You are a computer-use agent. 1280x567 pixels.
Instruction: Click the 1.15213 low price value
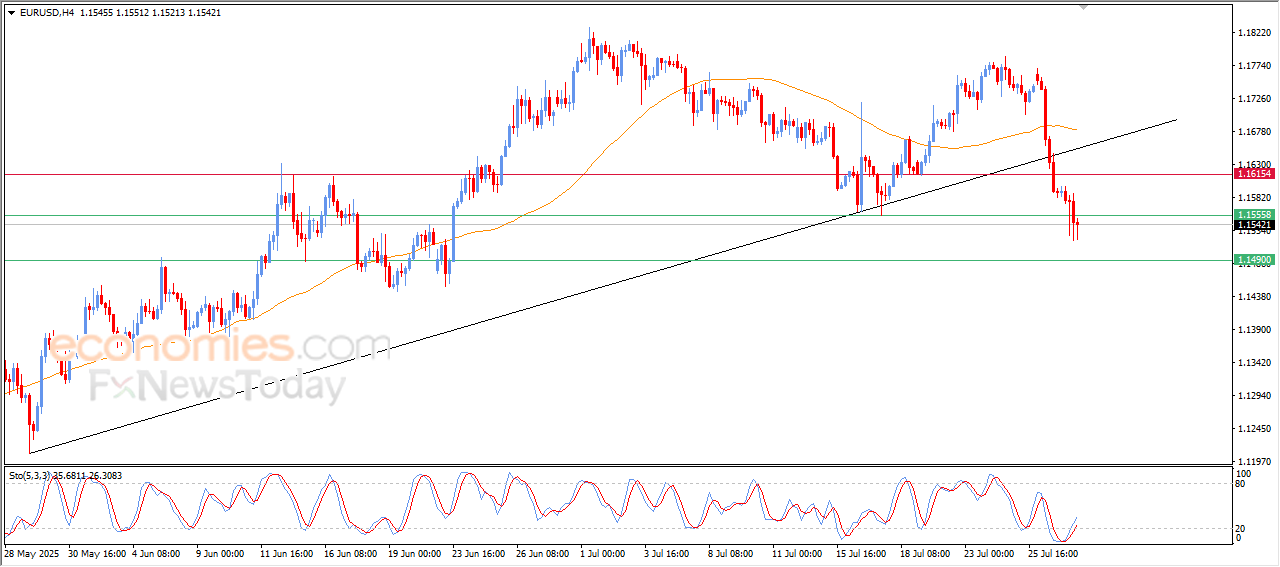(x=169, y=12)
